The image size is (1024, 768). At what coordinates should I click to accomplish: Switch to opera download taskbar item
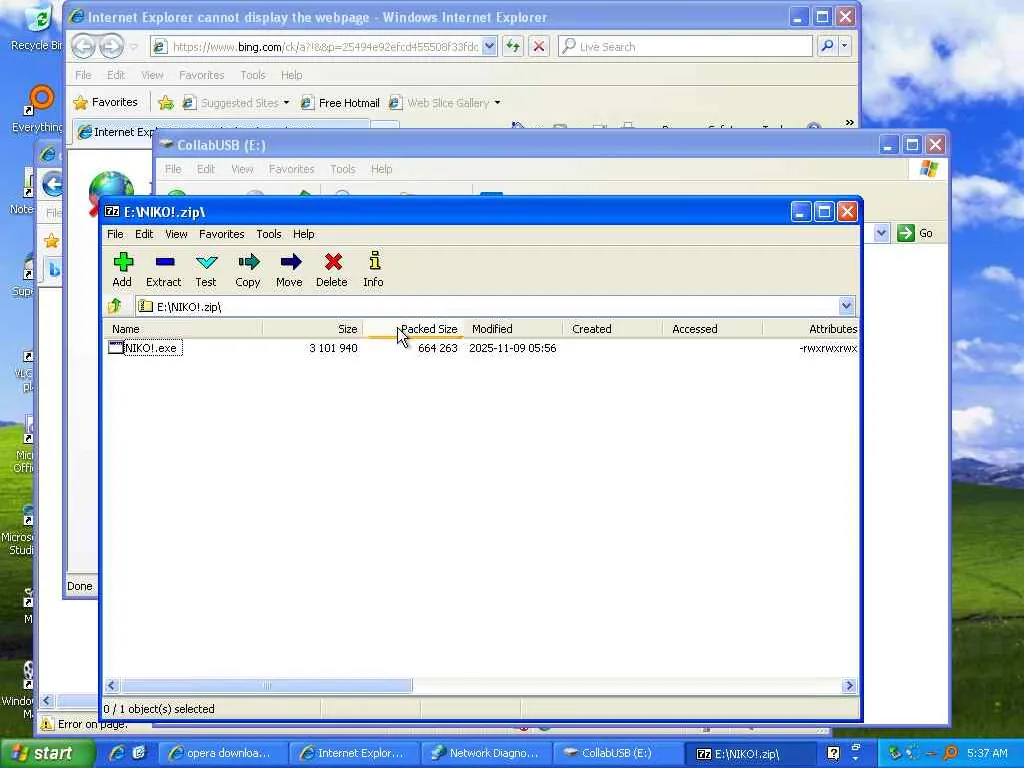pos(221,753)
